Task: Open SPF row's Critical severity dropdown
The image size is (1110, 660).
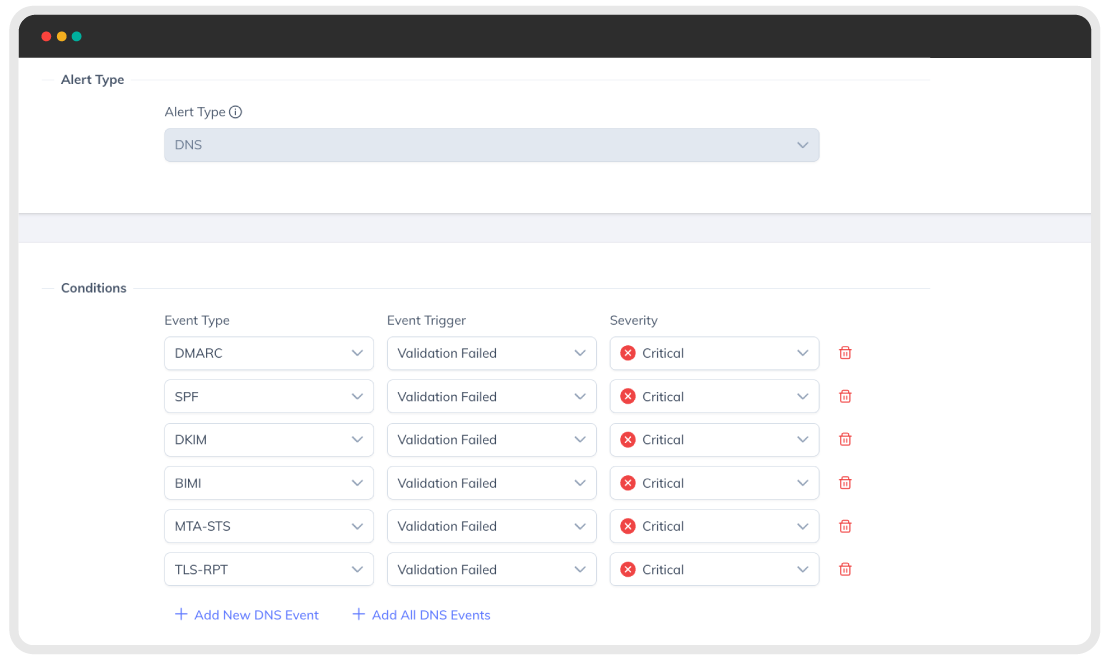Action: point(715,397)
